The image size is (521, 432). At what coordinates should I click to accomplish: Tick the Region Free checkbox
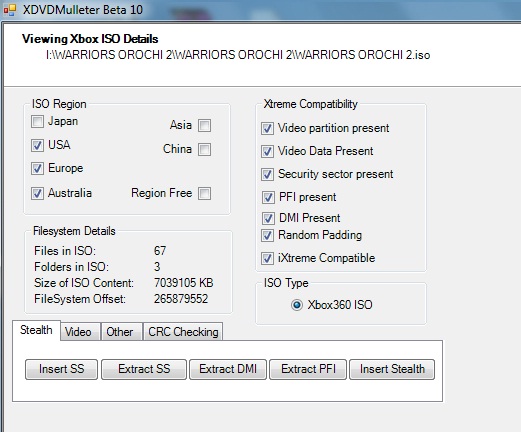[204, 193]
